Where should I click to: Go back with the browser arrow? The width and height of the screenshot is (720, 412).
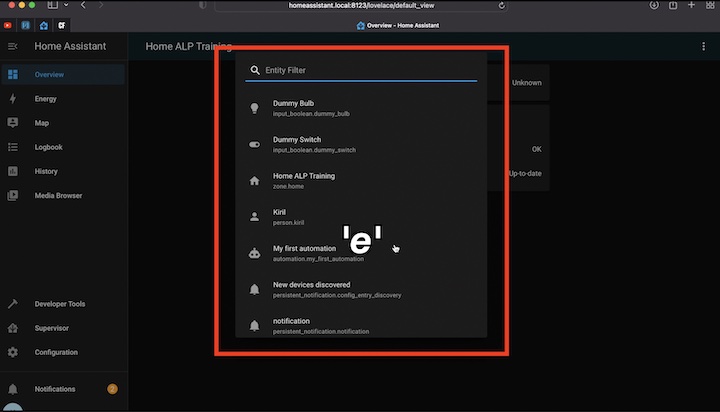pyautogui.click(x=83, y=5)
